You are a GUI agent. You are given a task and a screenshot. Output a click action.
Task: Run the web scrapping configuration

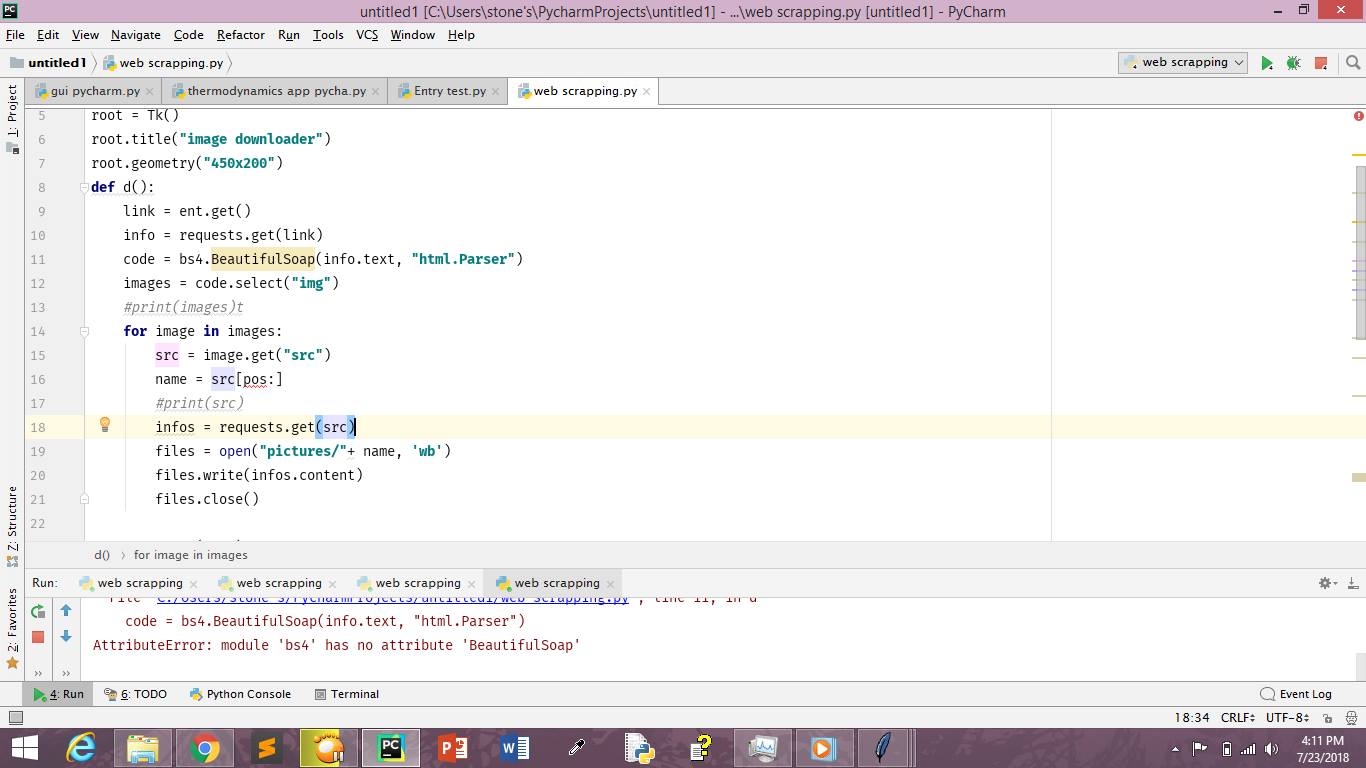1267,63
